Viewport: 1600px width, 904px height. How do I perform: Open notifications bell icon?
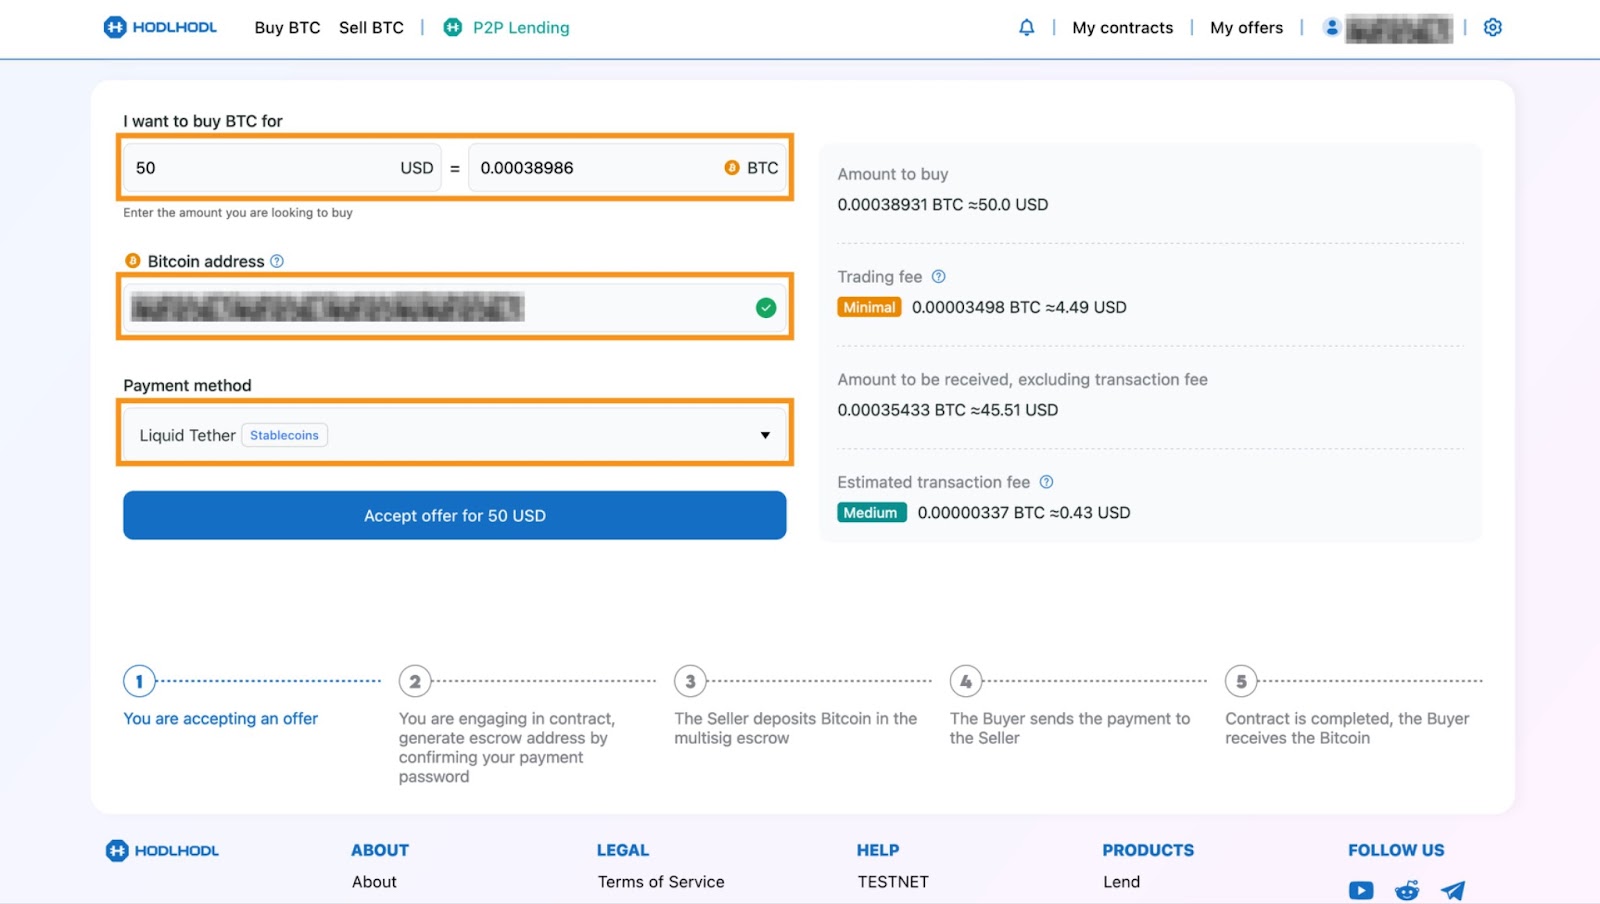coord(1026,28)
